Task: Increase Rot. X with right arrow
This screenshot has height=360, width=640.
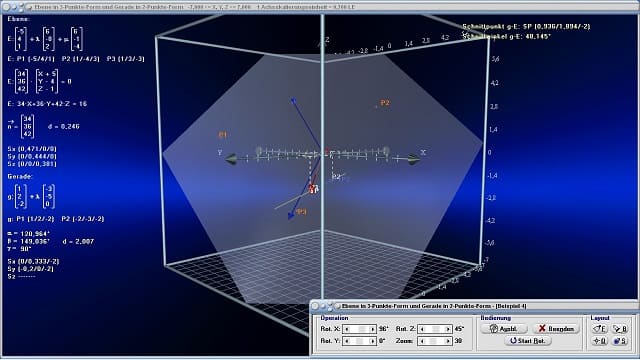Action: click(x=372, y=329)
